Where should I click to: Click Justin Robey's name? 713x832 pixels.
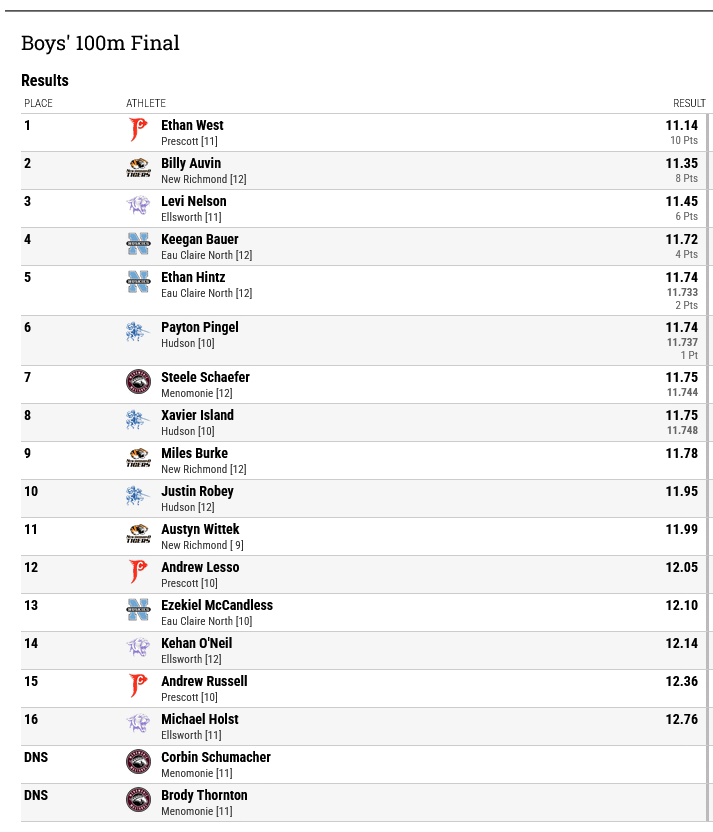tap(197, 491)
